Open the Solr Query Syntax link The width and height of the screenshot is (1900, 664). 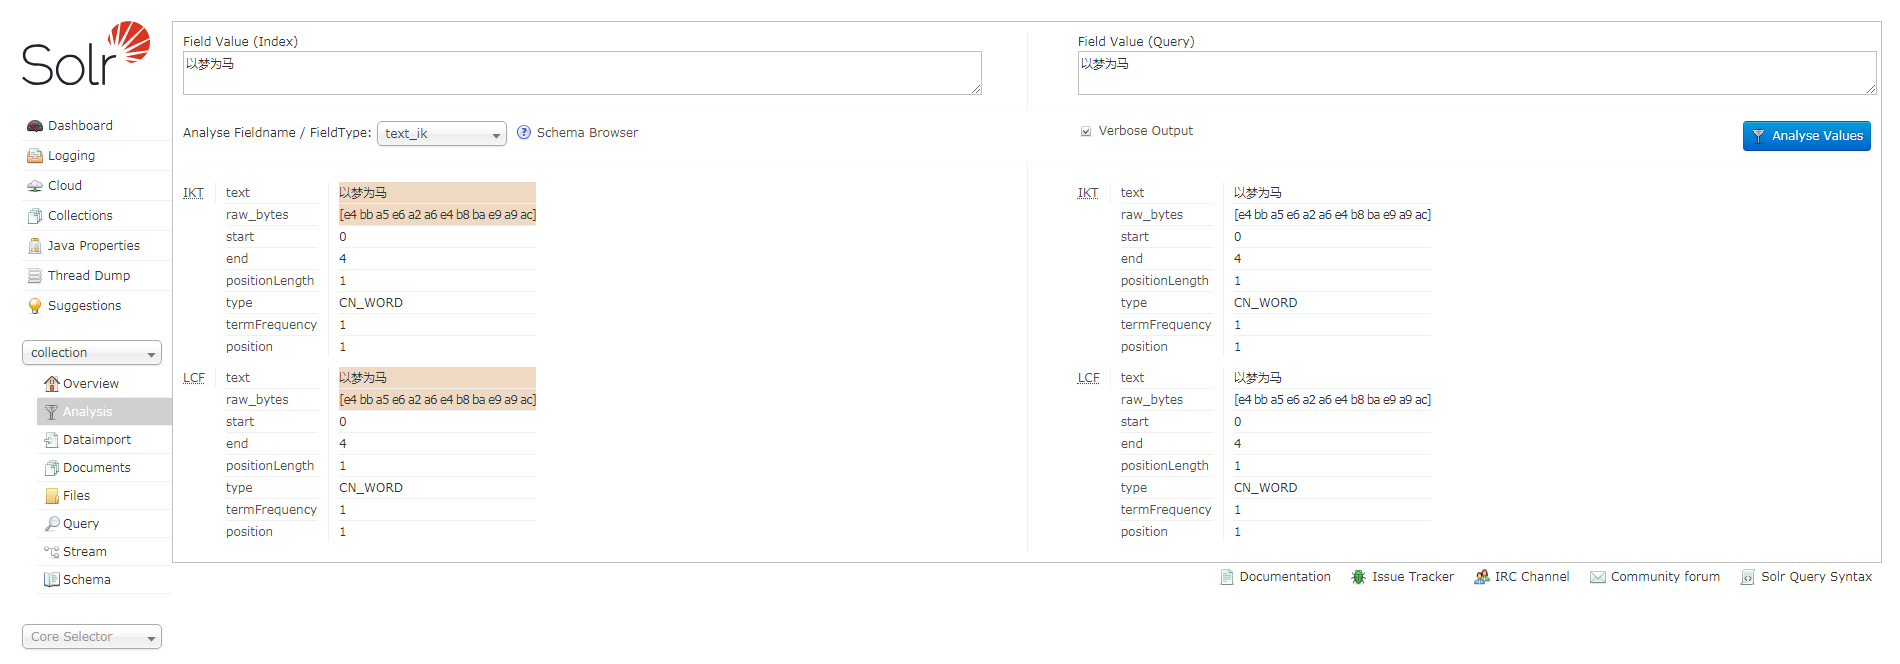tap(1815, 577)
